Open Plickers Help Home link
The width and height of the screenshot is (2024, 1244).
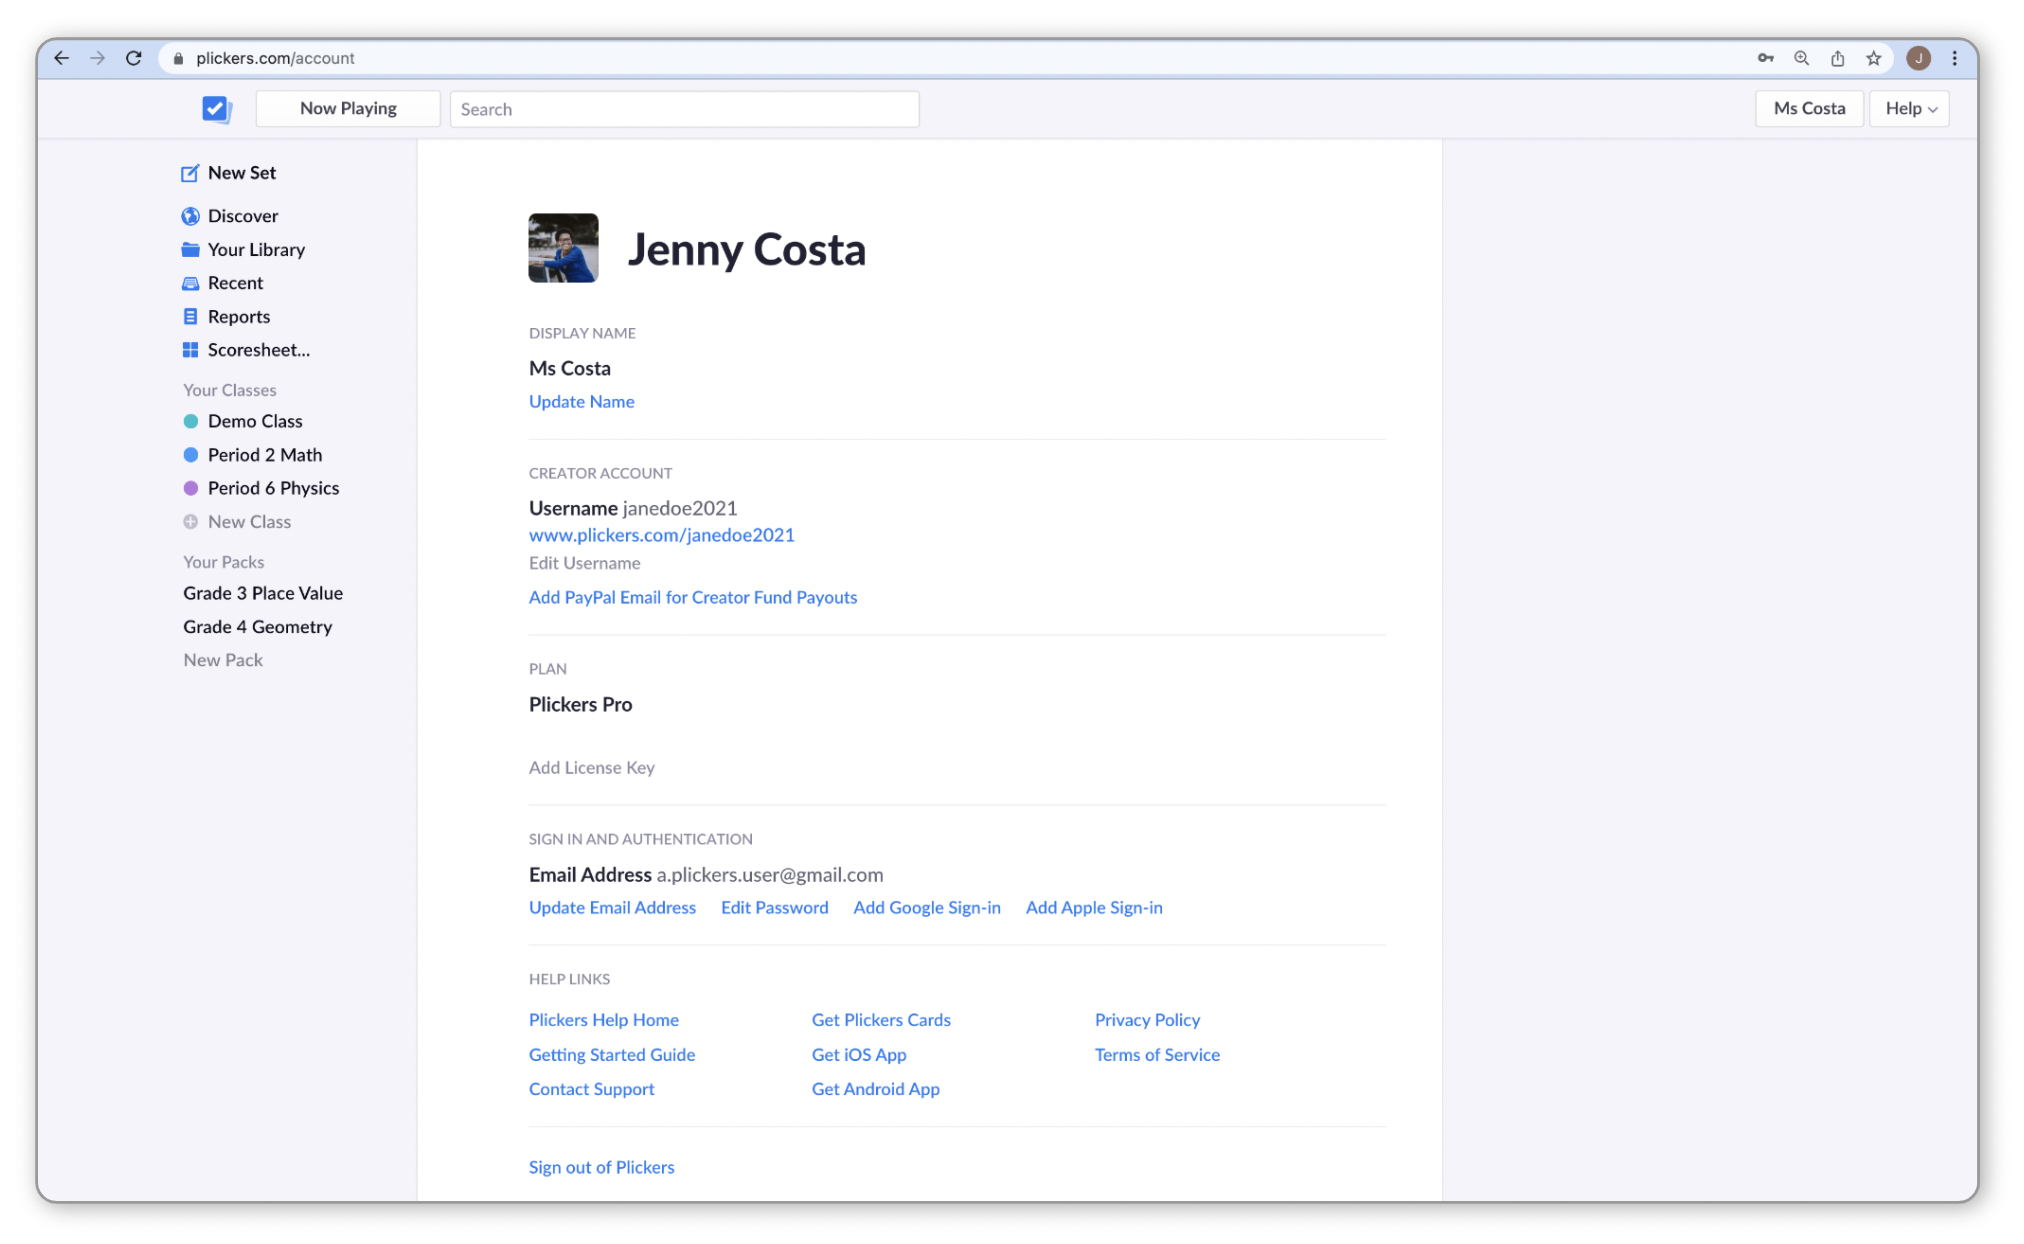pos(604,1020)
